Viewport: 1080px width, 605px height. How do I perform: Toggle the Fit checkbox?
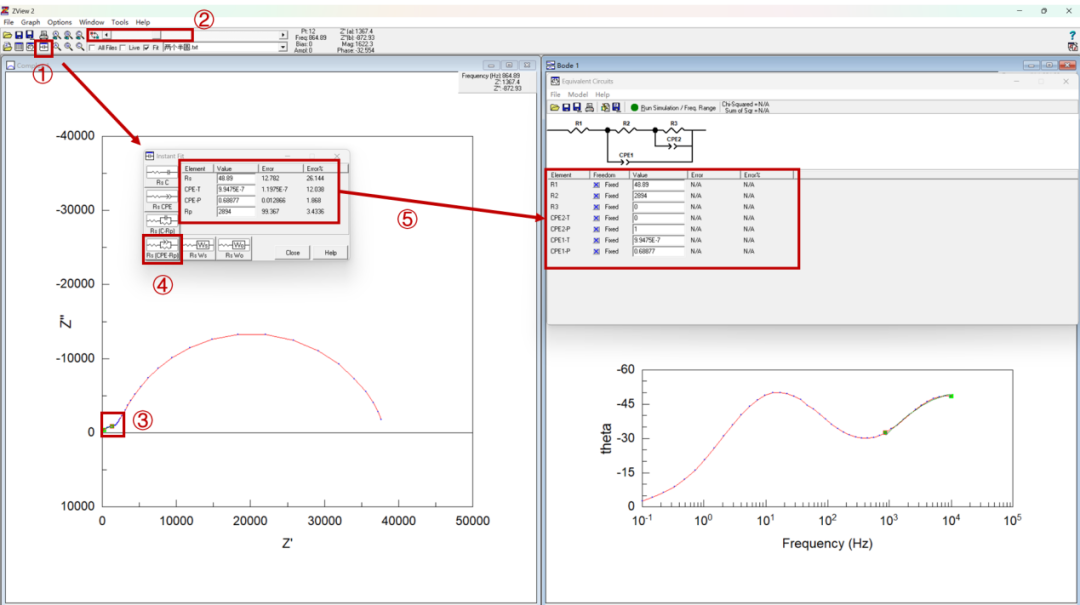146,48
